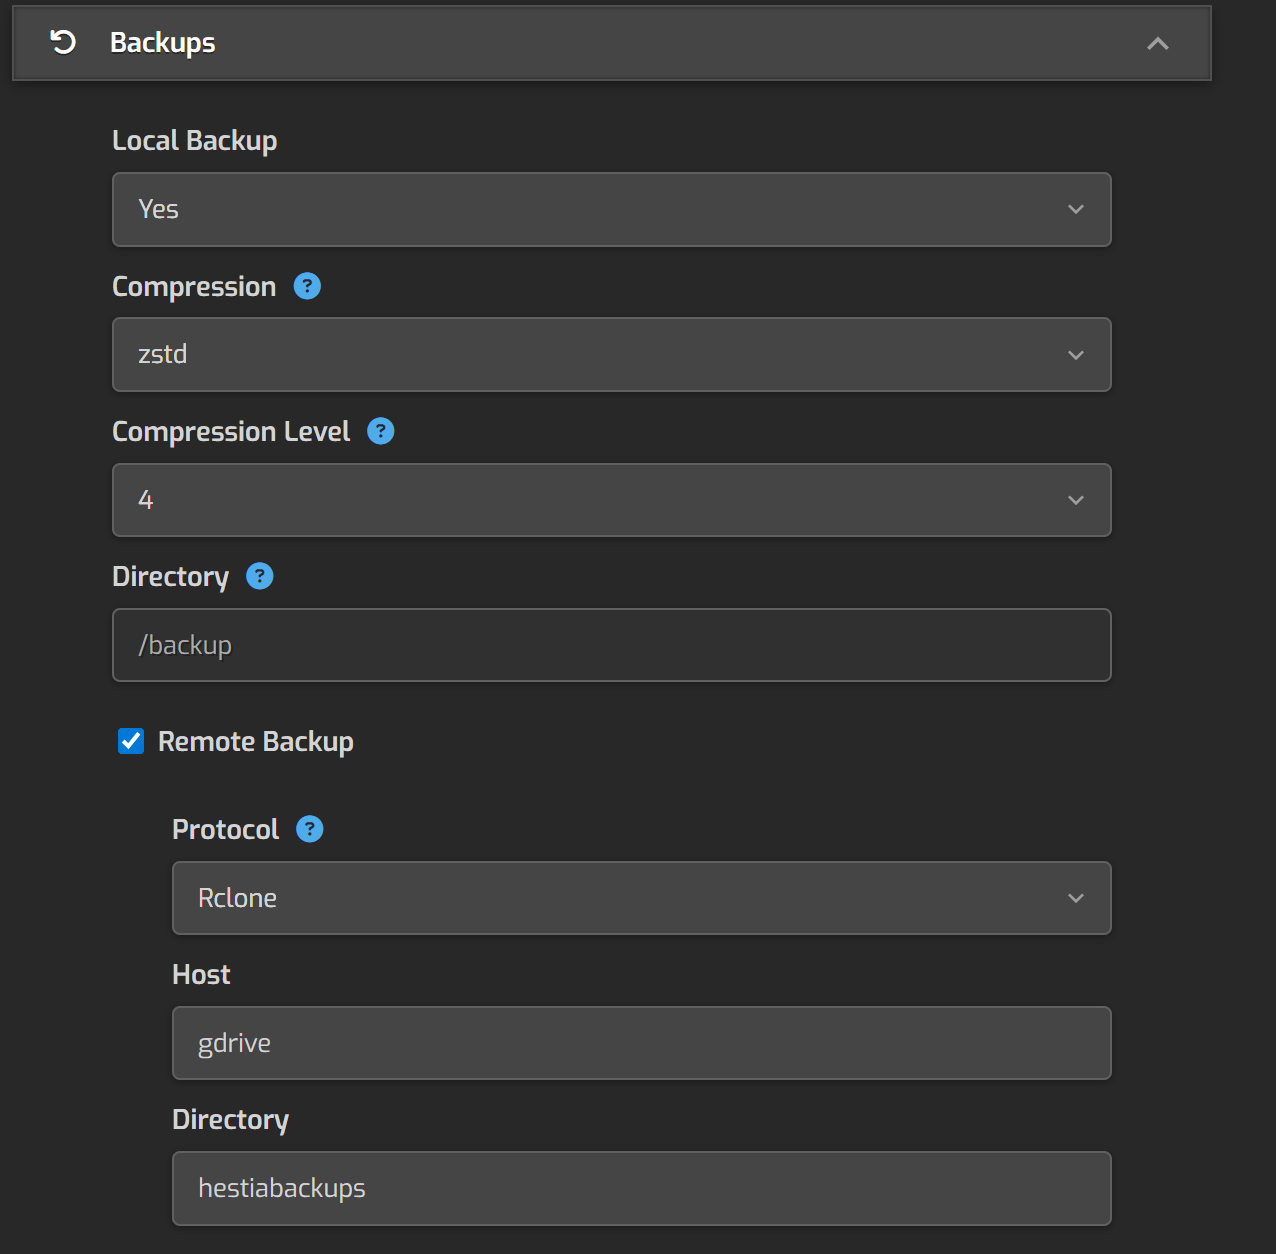1276x1254 pixels.
Task: Collapse the Backups section with the chevron
Action: click(1157, 43)
